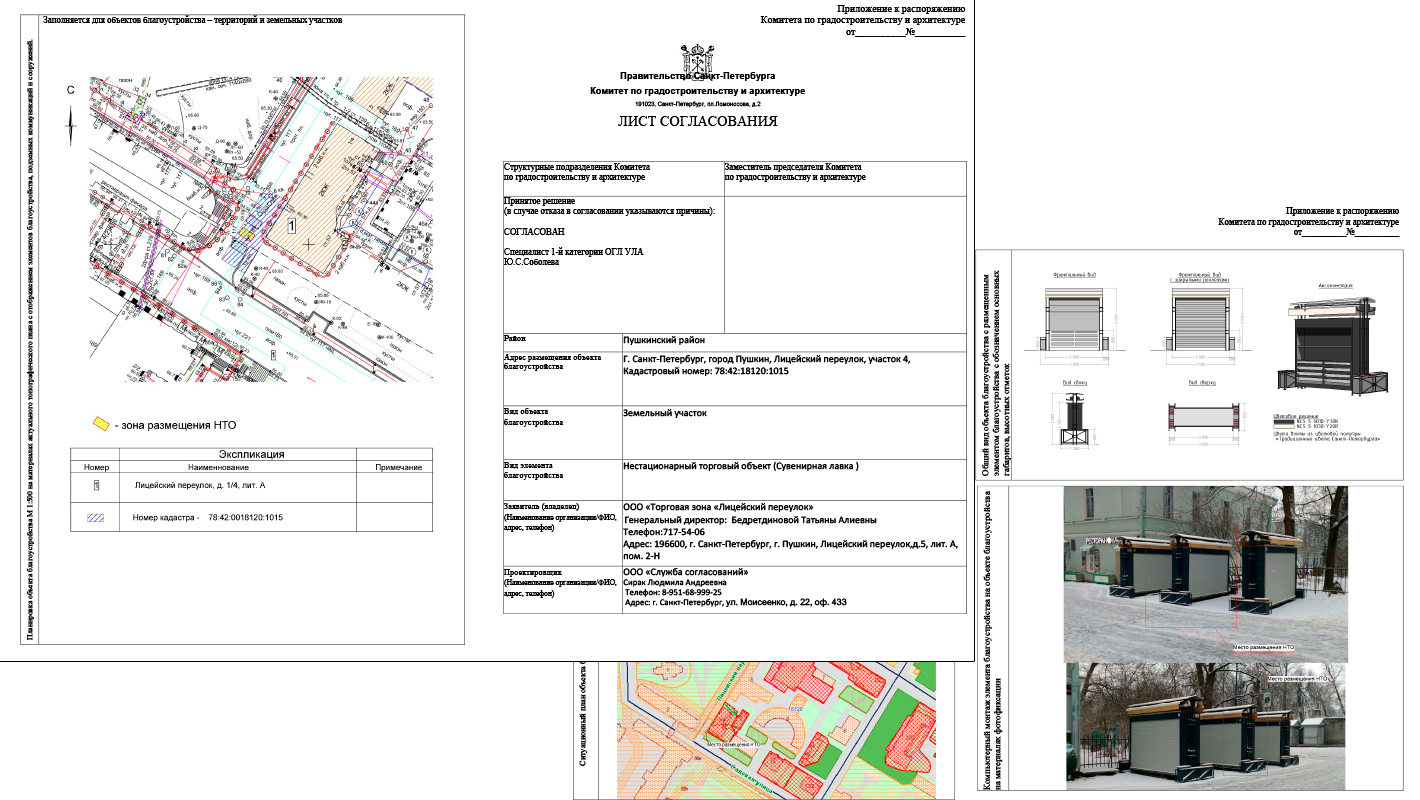This screenshot has width=1420, height=800.
Task: Click the yellow legend swatch for зона размещения НТО
Action: point(101,424)
